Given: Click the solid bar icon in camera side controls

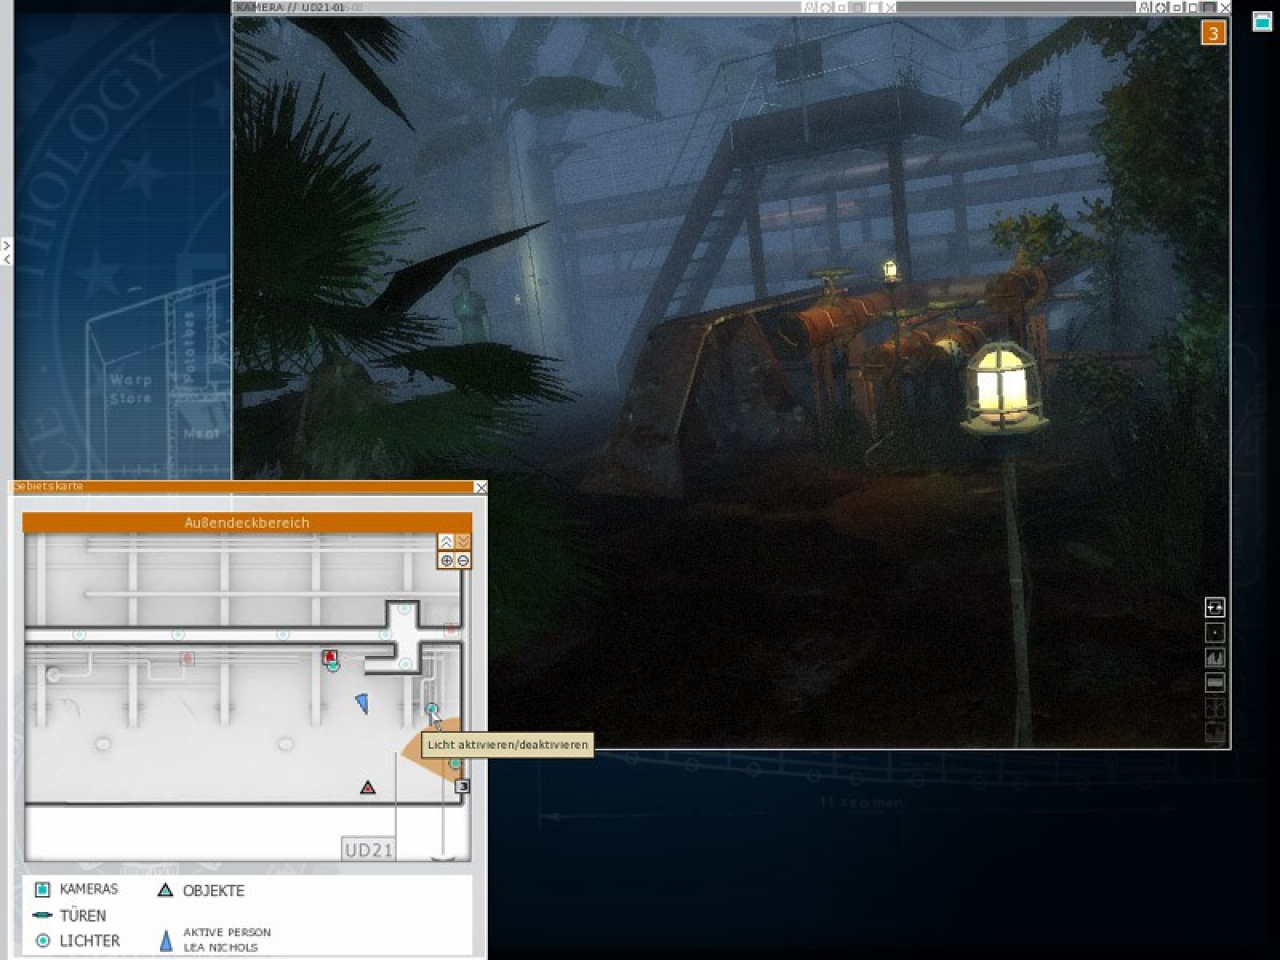Looking at the screenshot, I should coord(1215,682).
